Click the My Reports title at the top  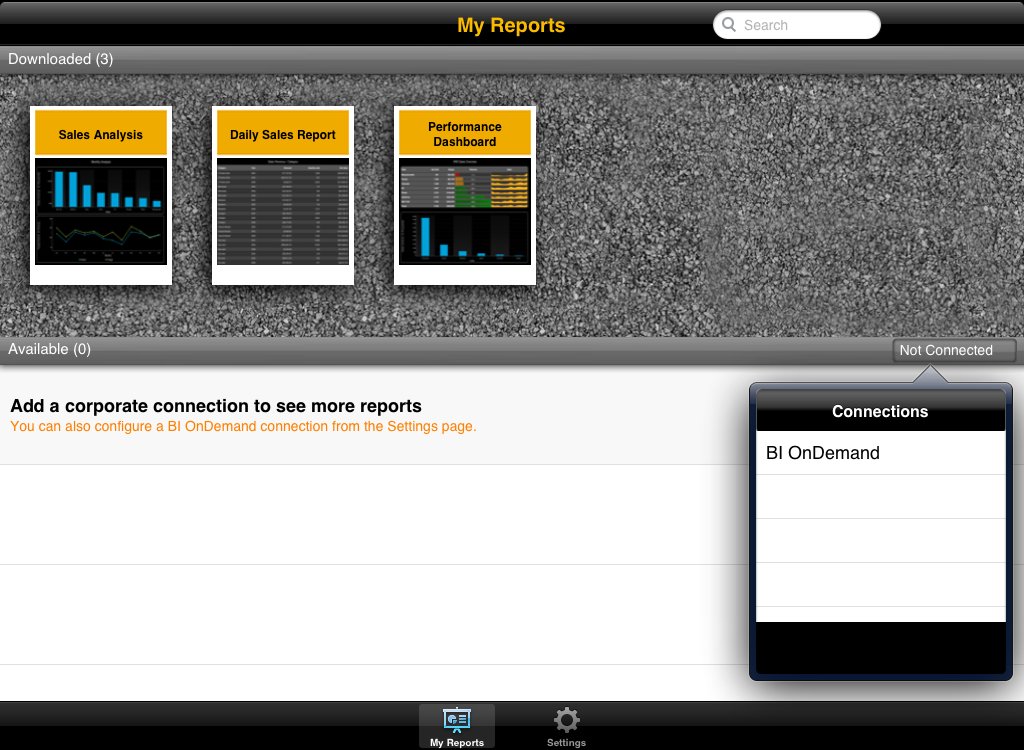[511, 25]
